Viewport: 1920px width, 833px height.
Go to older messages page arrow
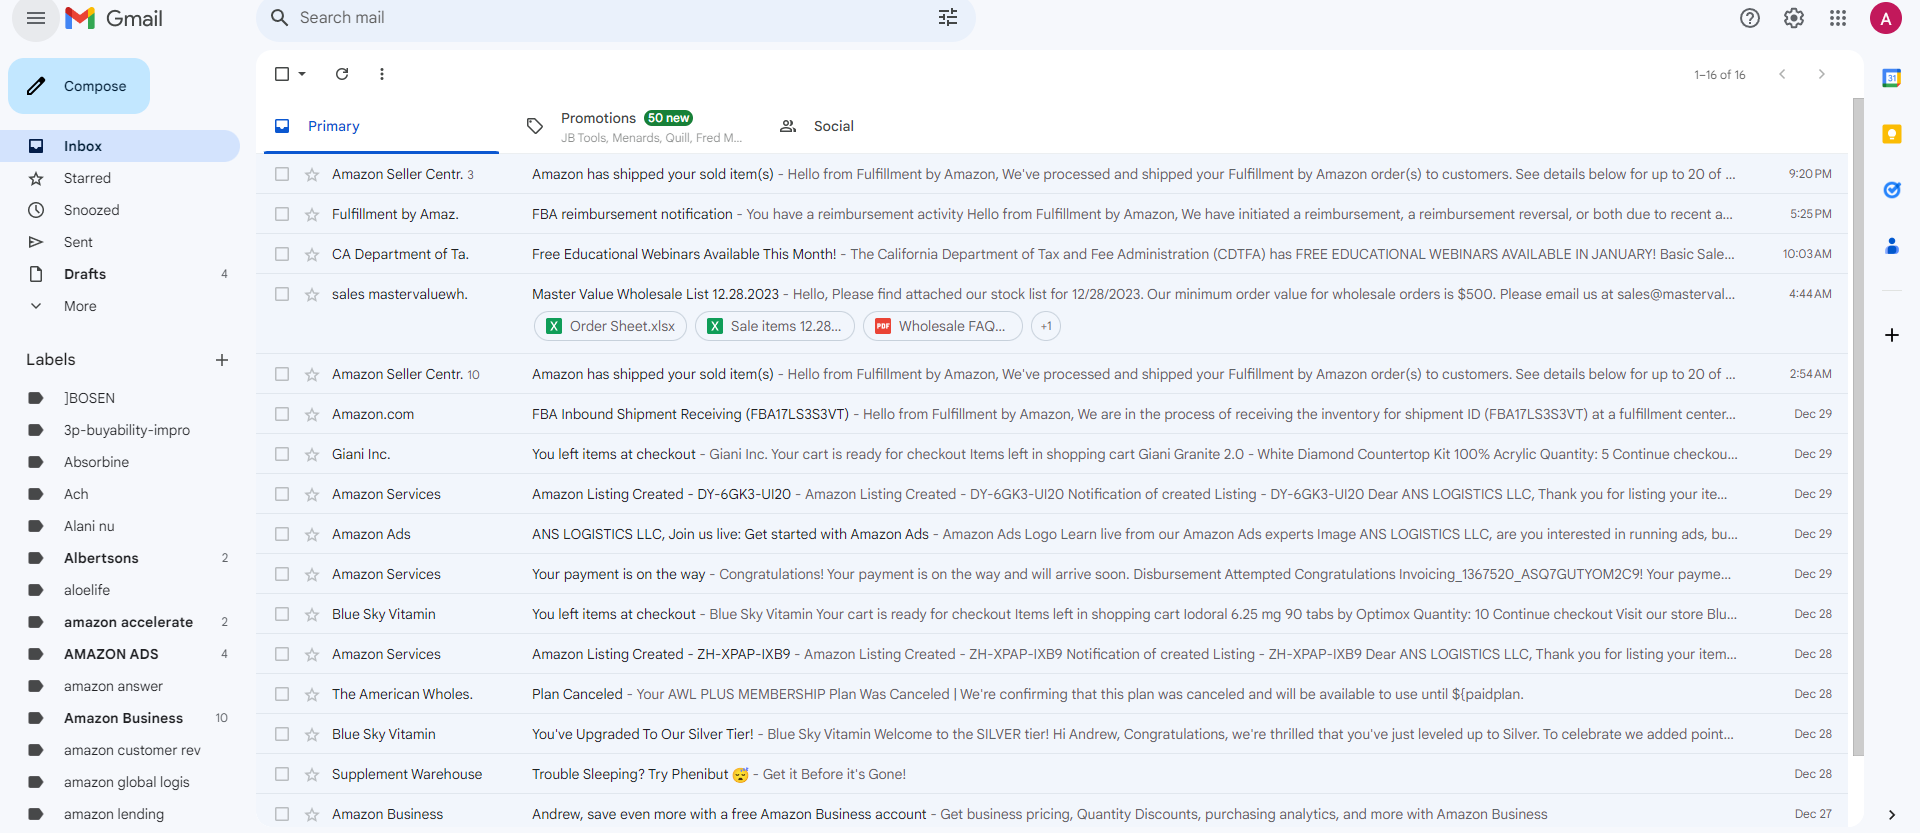pos(1822,74)
